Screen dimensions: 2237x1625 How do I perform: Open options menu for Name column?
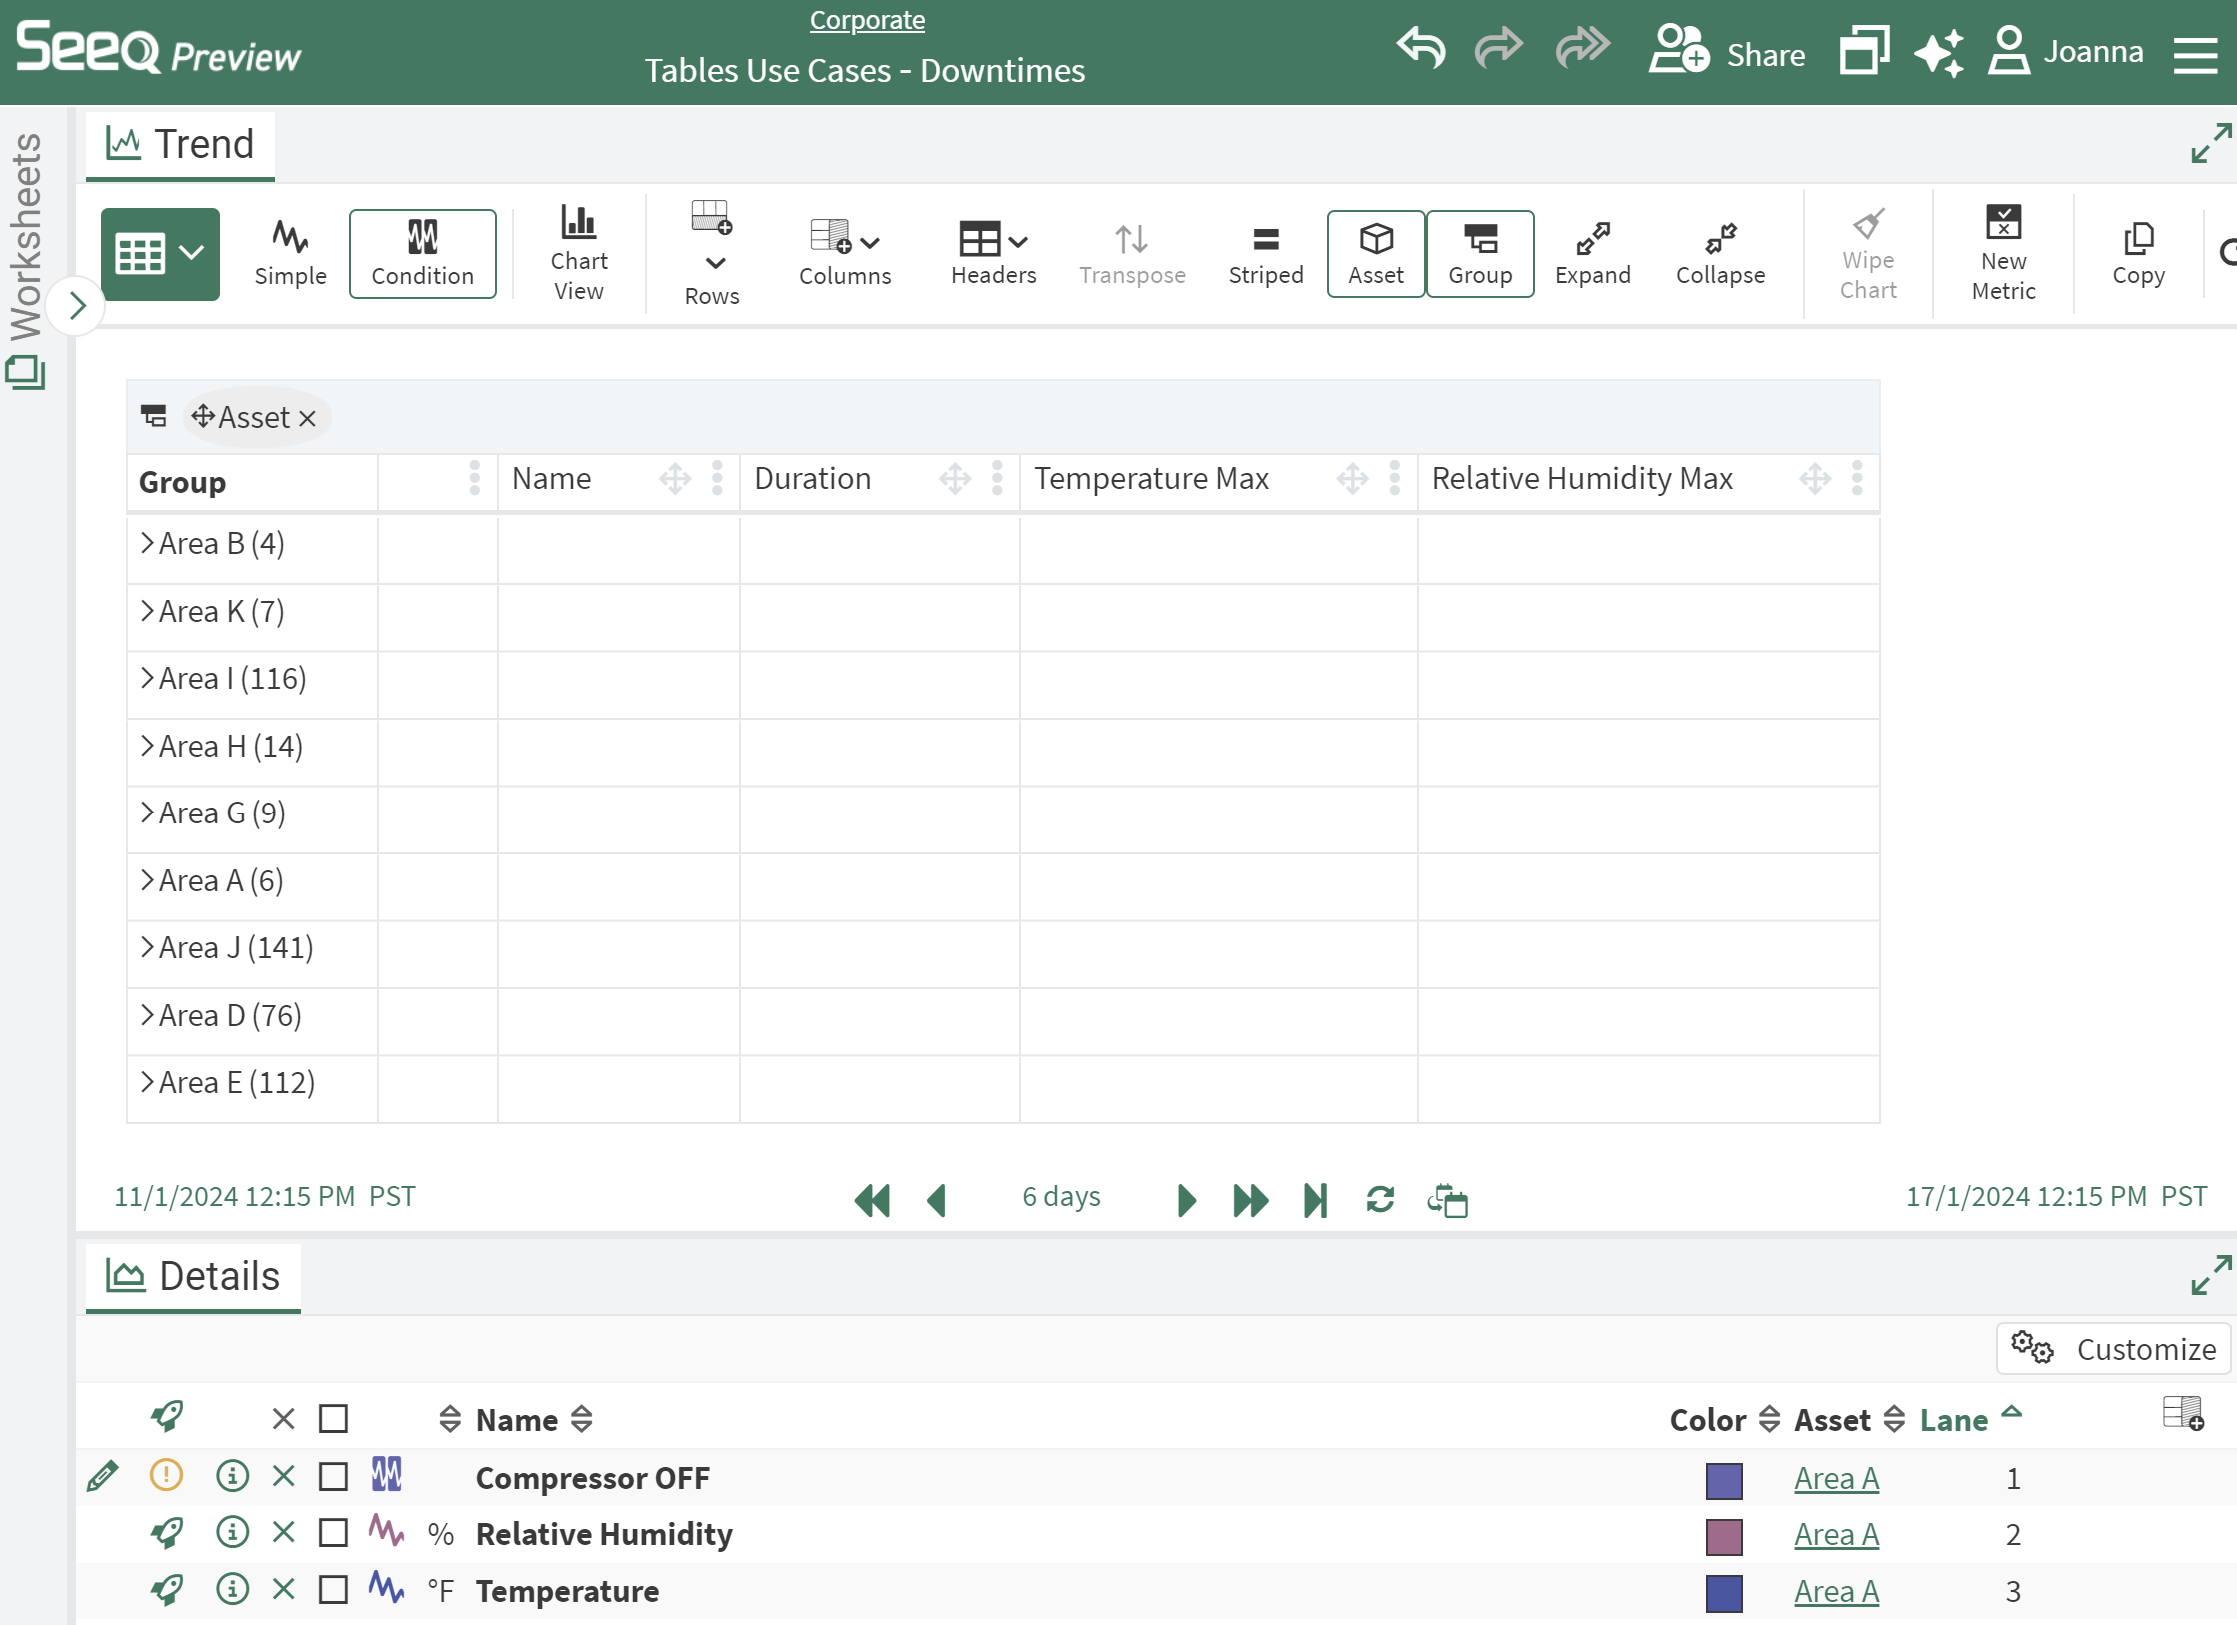click(x=717, y=479)
